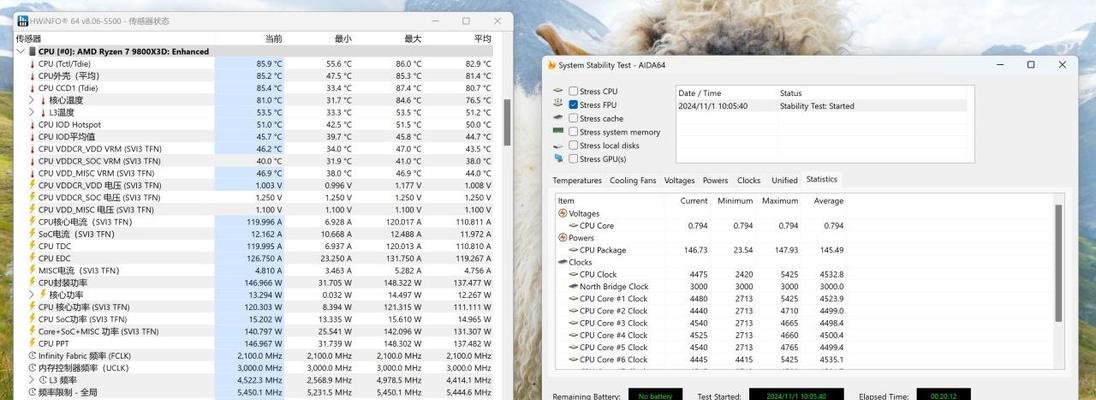Switch to the Cooling Fans tab
This screenshot has width=1096, height=400.
[x=633, y=180]
